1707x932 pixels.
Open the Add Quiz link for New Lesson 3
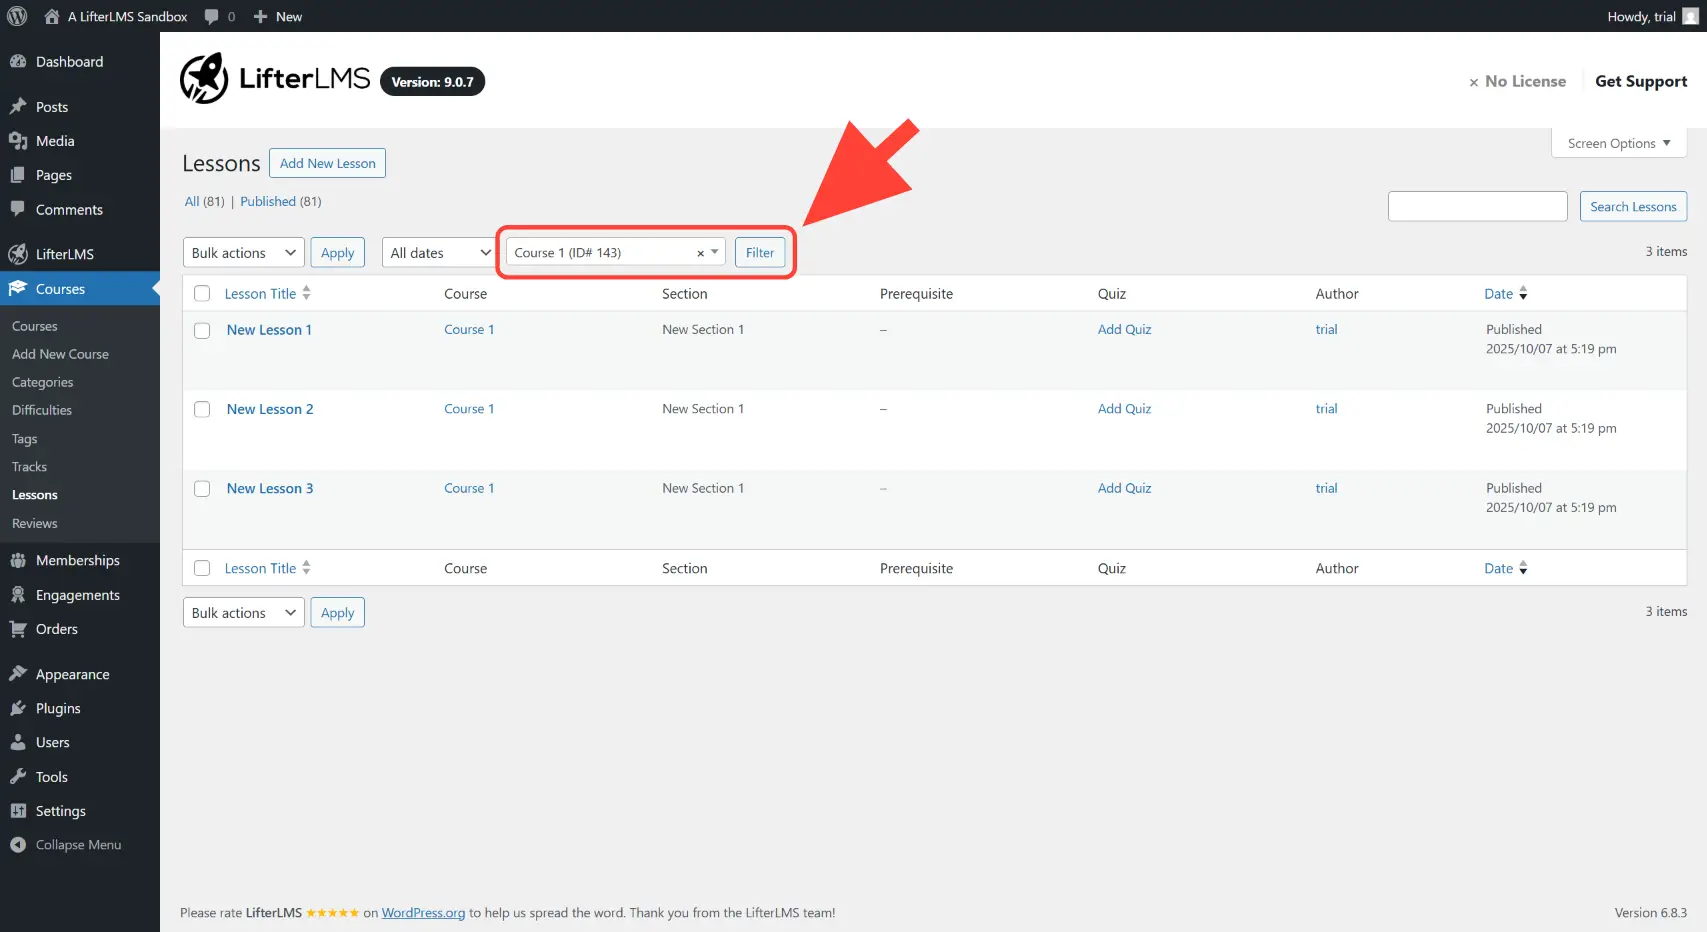(x=1124, y=488)
